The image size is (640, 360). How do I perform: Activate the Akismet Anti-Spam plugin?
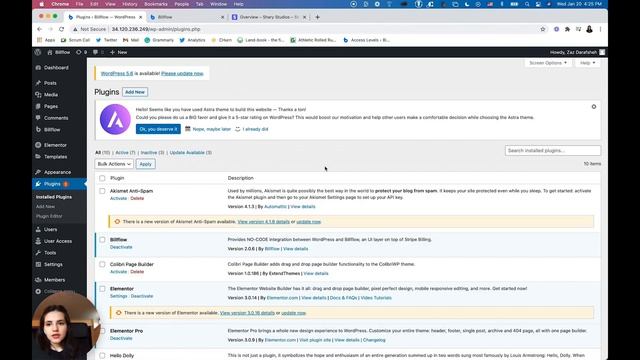pos(118,198)
